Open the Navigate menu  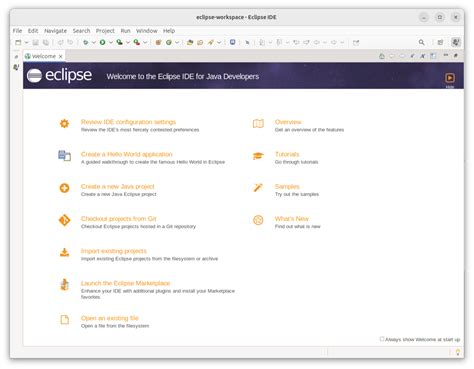[x=55, y=31]
